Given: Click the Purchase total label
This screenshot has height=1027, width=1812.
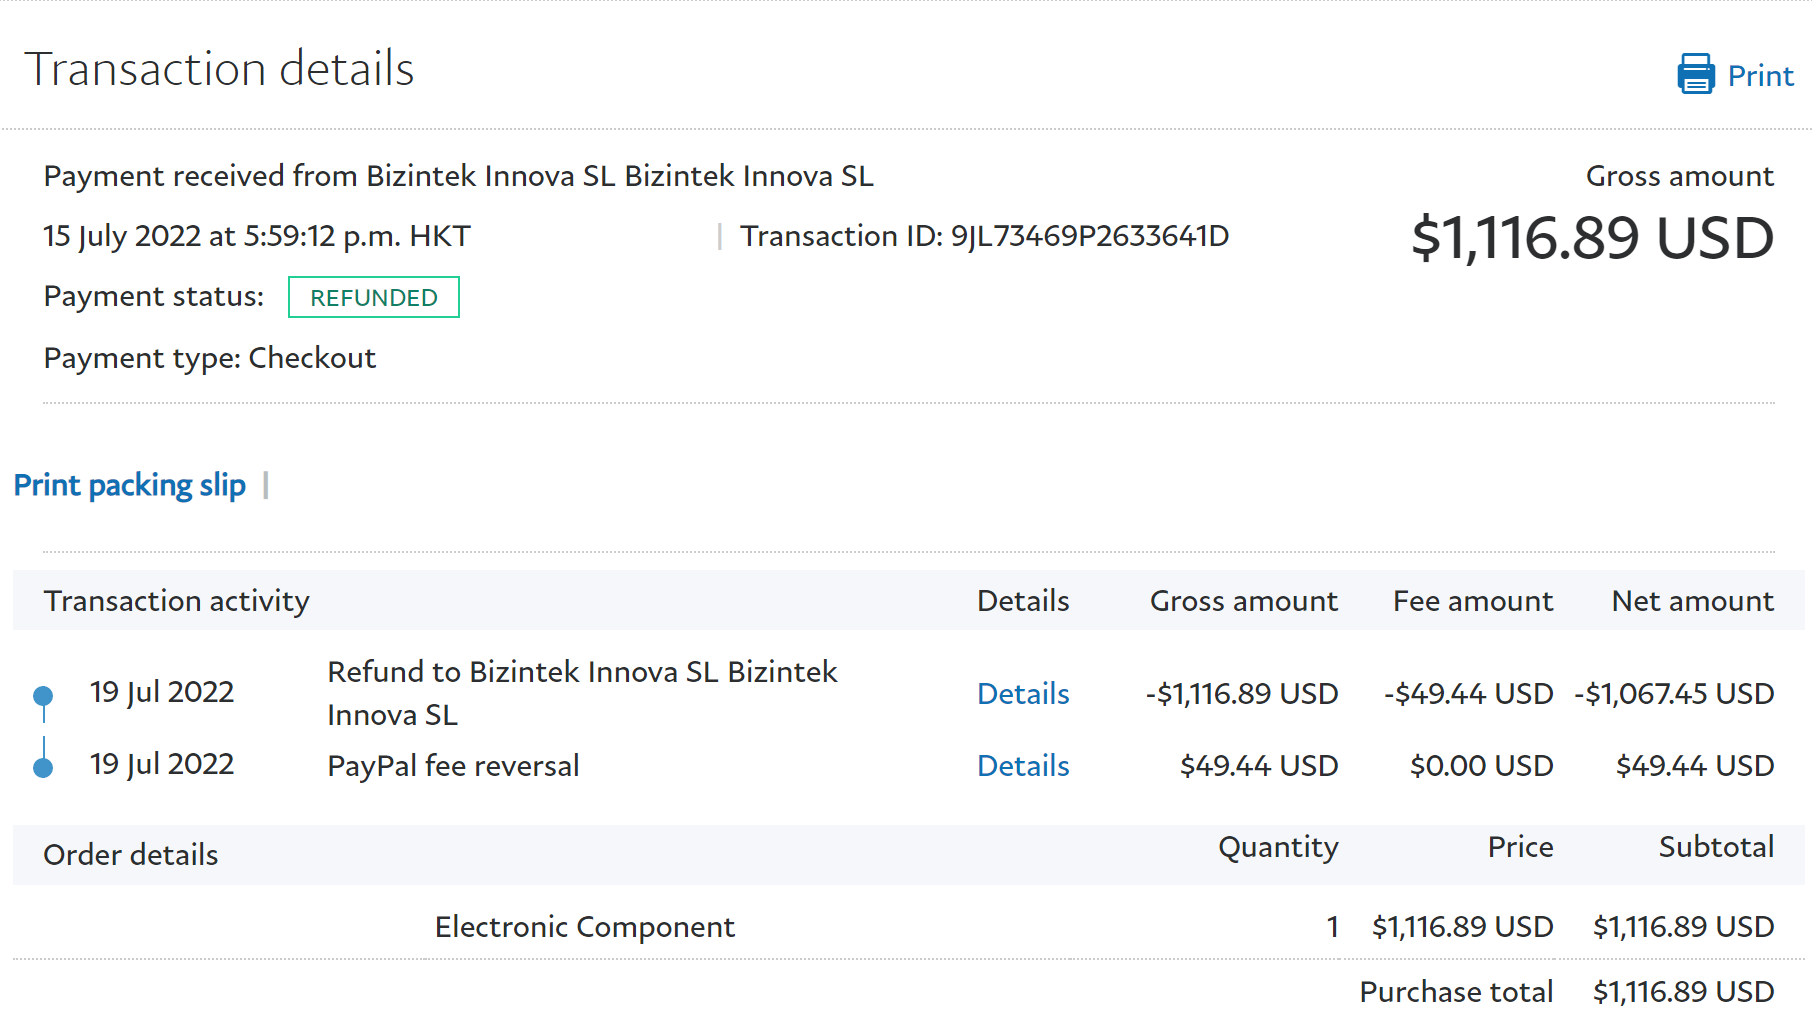Looking at the screenshot, I should (1455, 992).
